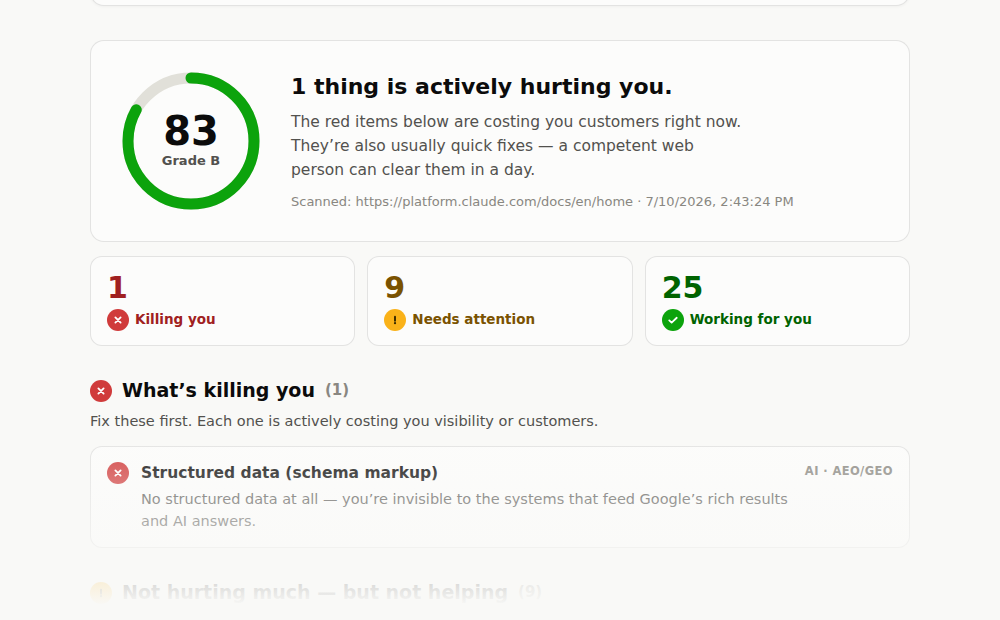The image size is (1000, 620).
Task: Click the large number 9 count
Action: [x=395, y=288]
